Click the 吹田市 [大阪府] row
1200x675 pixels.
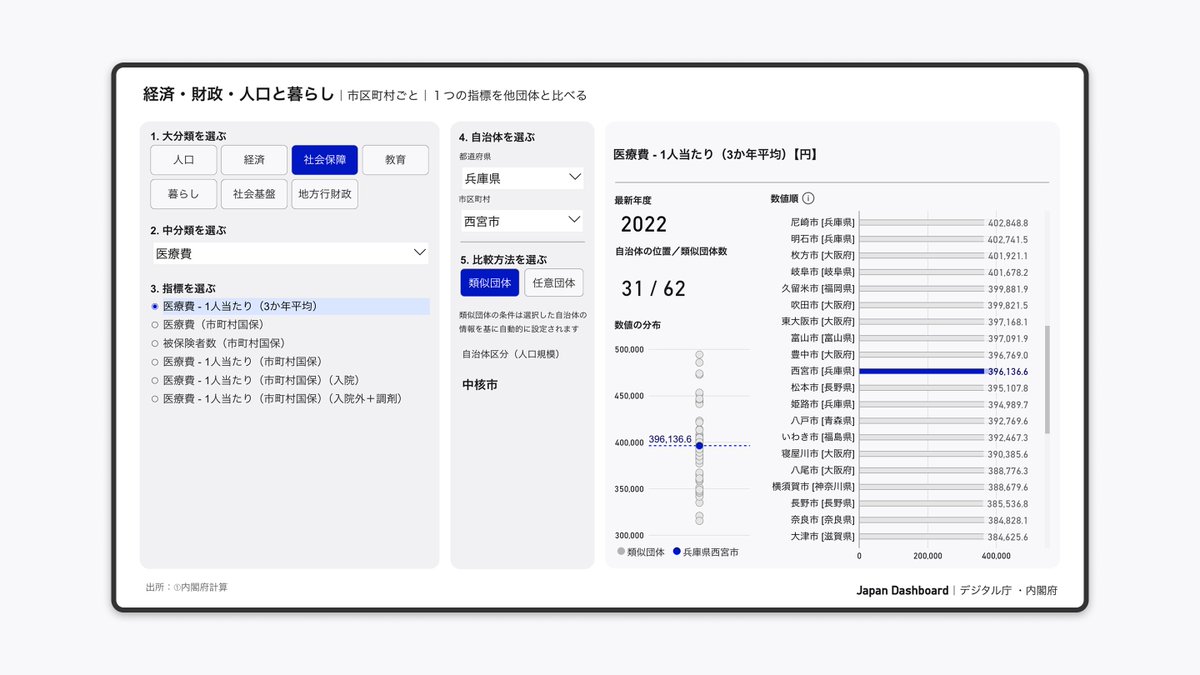[x=910, y=305]
